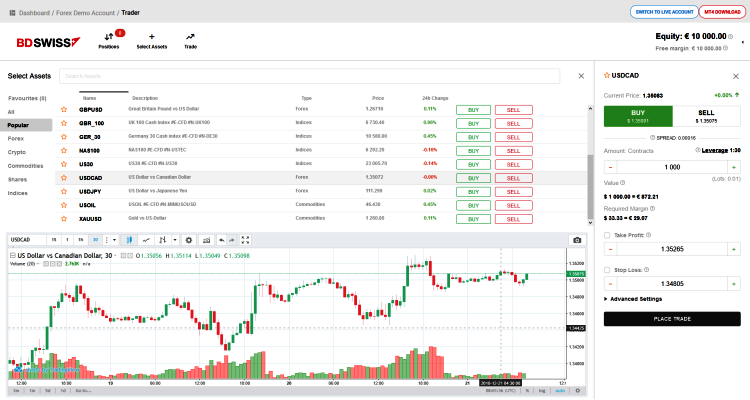
Task: Close the USDCAD trade panel
Action: coord(736,76)
